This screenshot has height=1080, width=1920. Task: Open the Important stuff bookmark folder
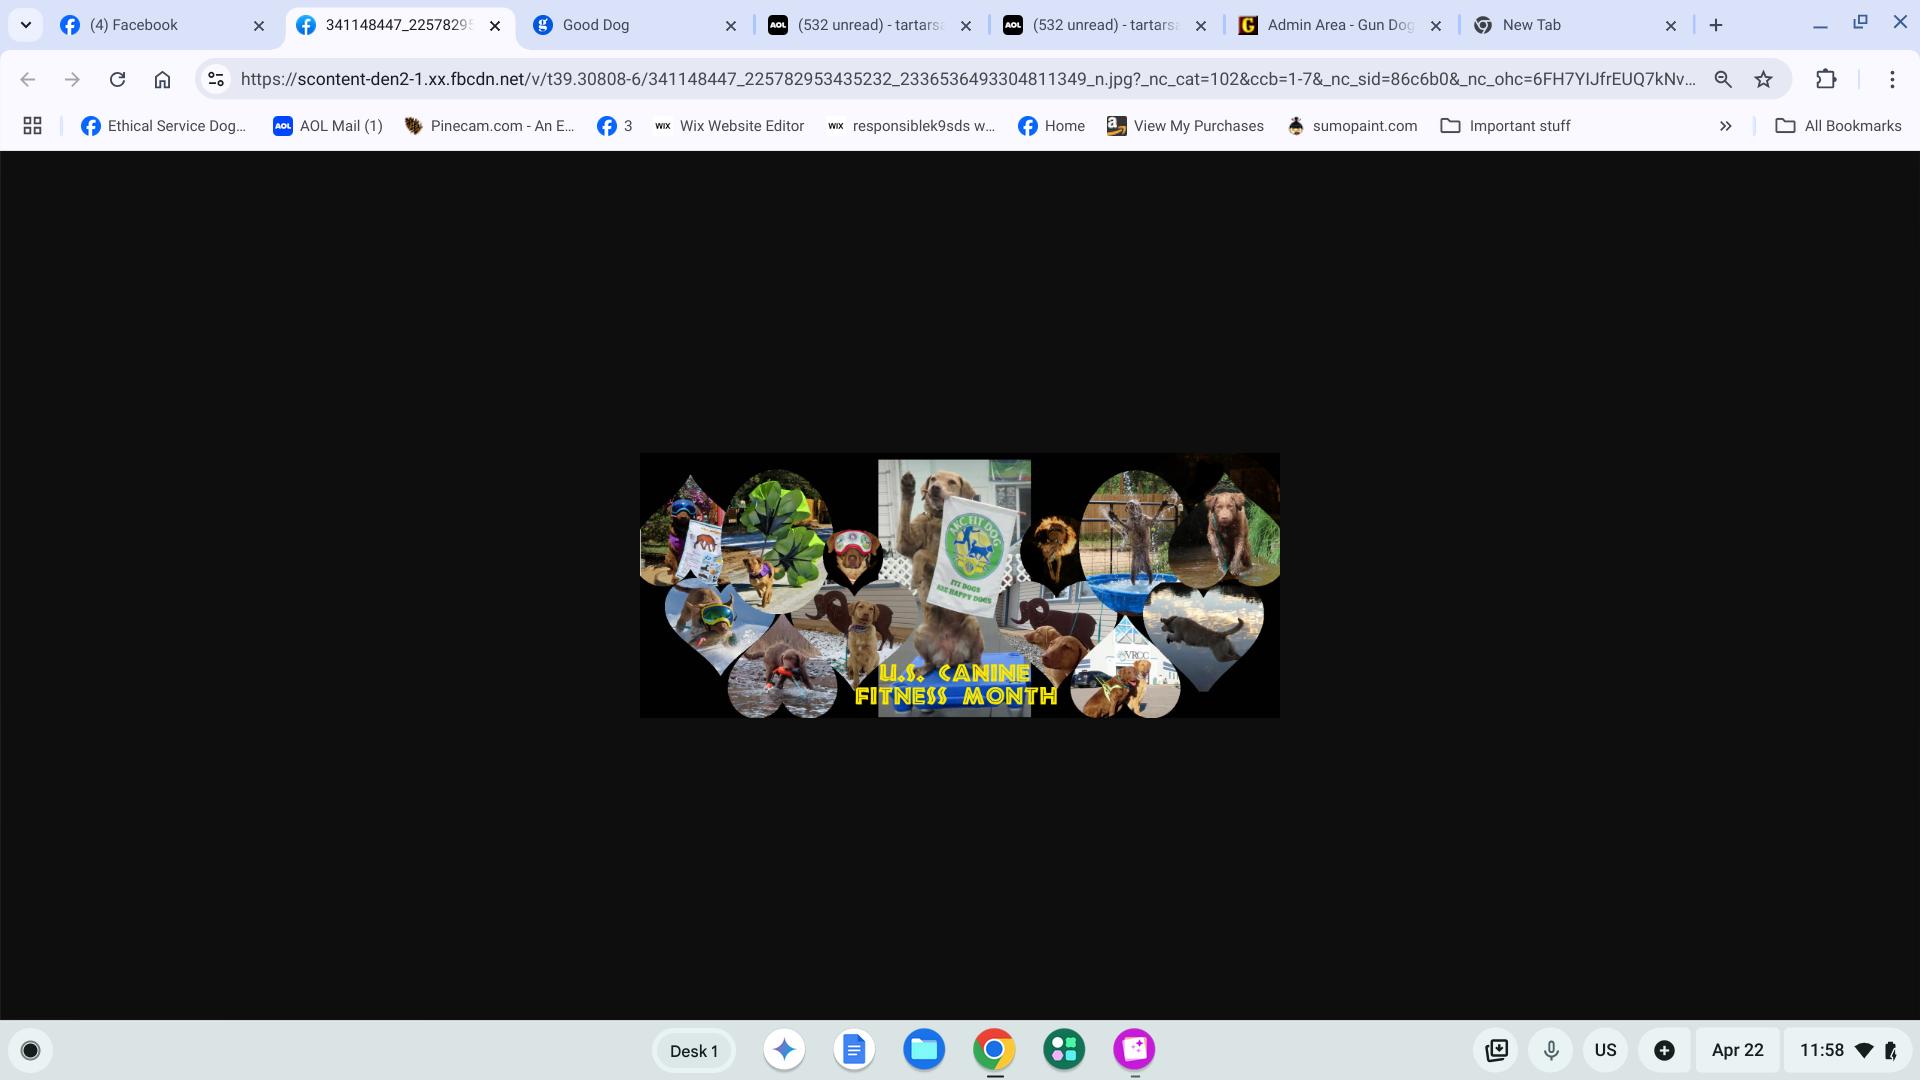pyautogui.click(x=1505, y=126)
